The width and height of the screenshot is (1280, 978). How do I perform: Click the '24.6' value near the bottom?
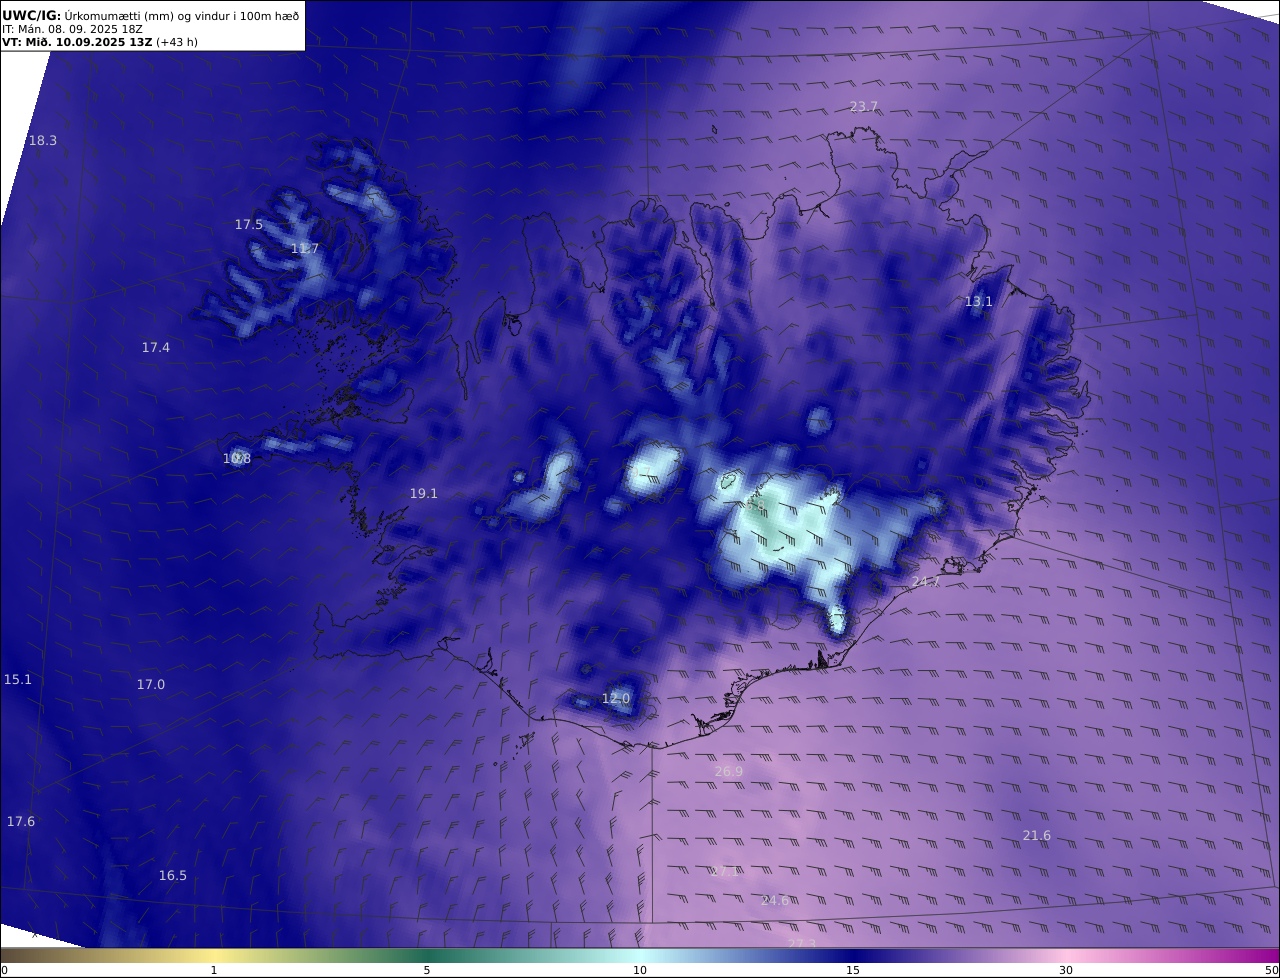[x=775, y=901]
